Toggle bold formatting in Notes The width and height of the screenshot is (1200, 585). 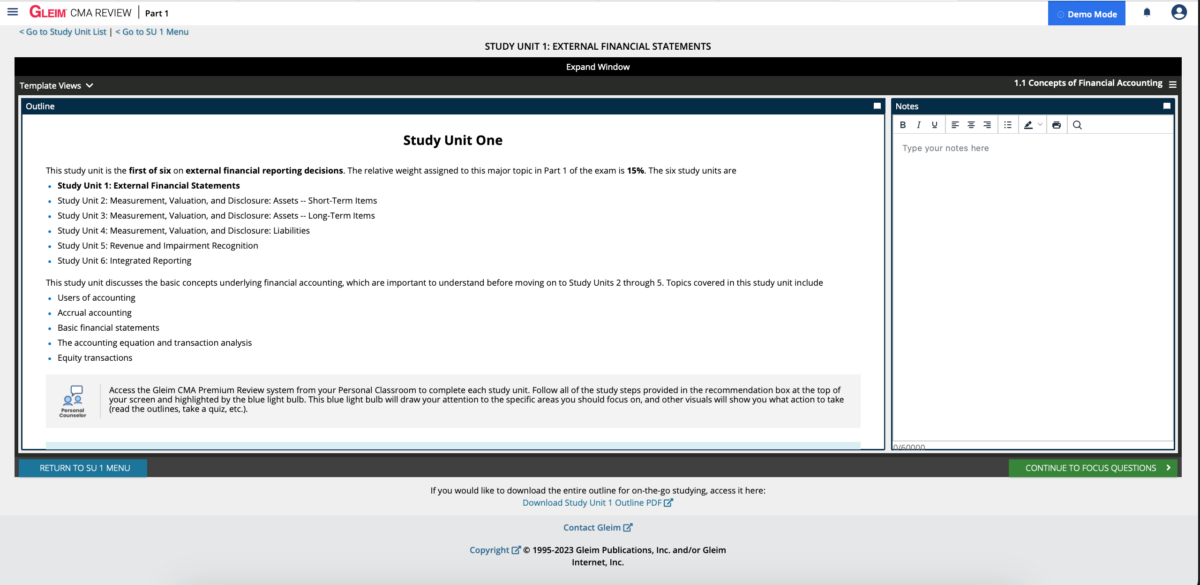(903, 125)
